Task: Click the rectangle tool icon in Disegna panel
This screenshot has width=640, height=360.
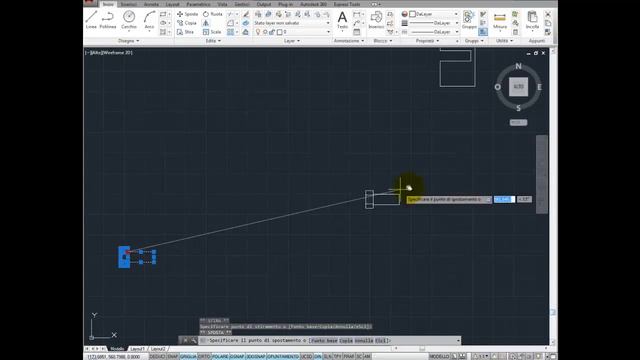Action: tap(163, 14)
